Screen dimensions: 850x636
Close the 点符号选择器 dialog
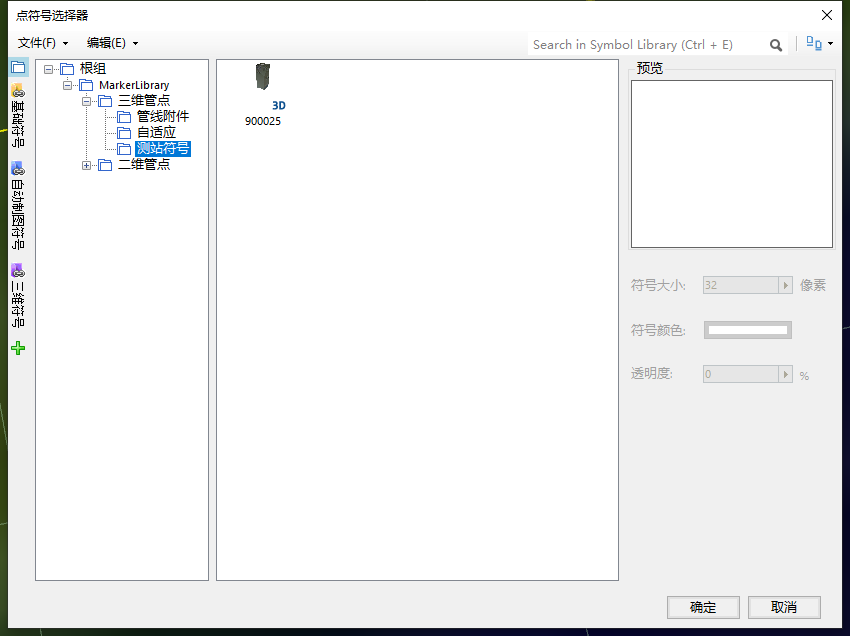tap(827, 15)
